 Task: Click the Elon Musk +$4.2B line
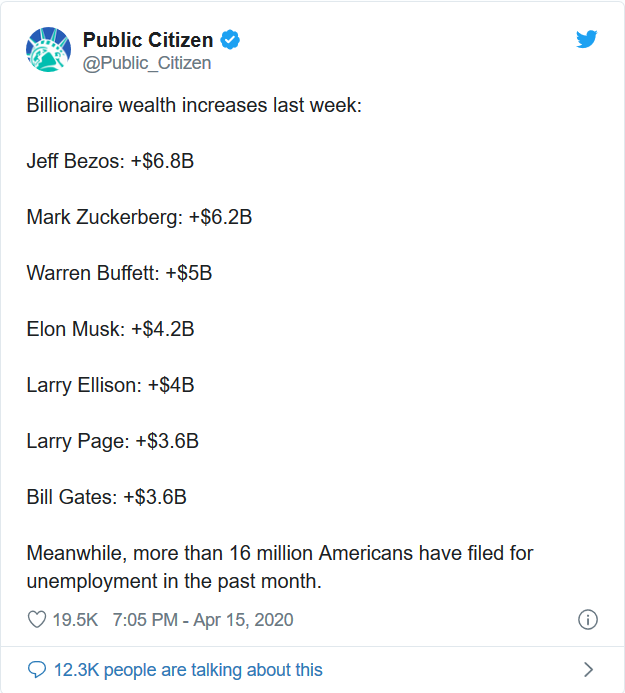coord(110,329)
